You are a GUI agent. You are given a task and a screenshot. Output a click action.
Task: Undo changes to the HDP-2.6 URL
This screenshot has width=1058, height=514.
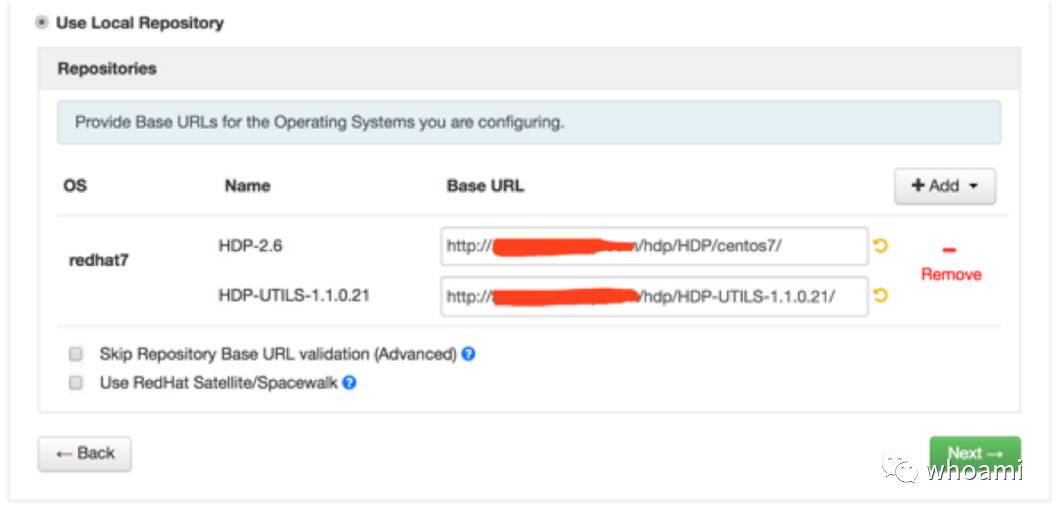(881, 246)
